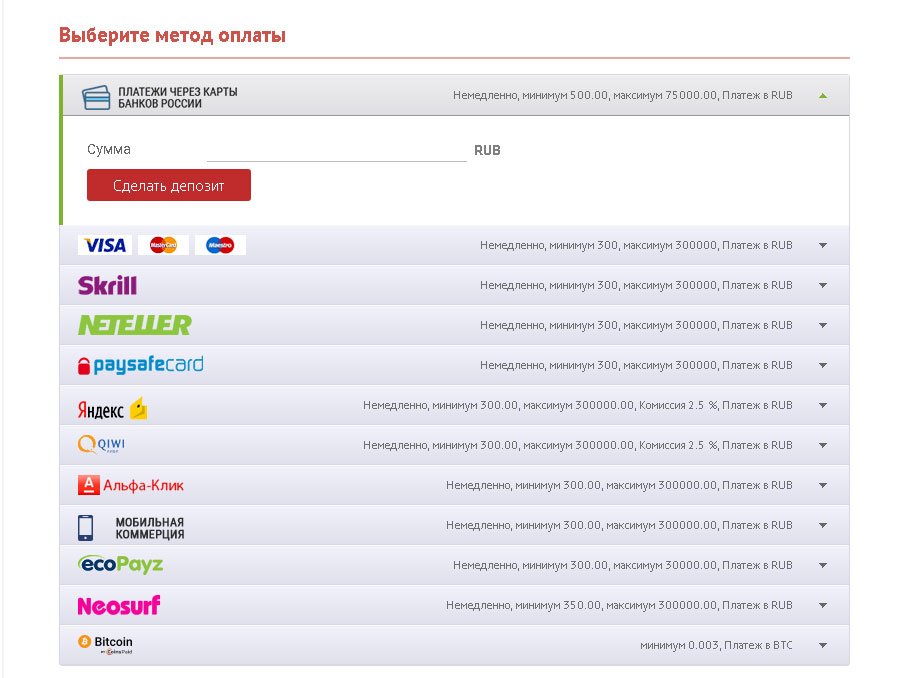The image size is (904, 678).
Task: Click the Сумма field label
Action: click(109, 149)
